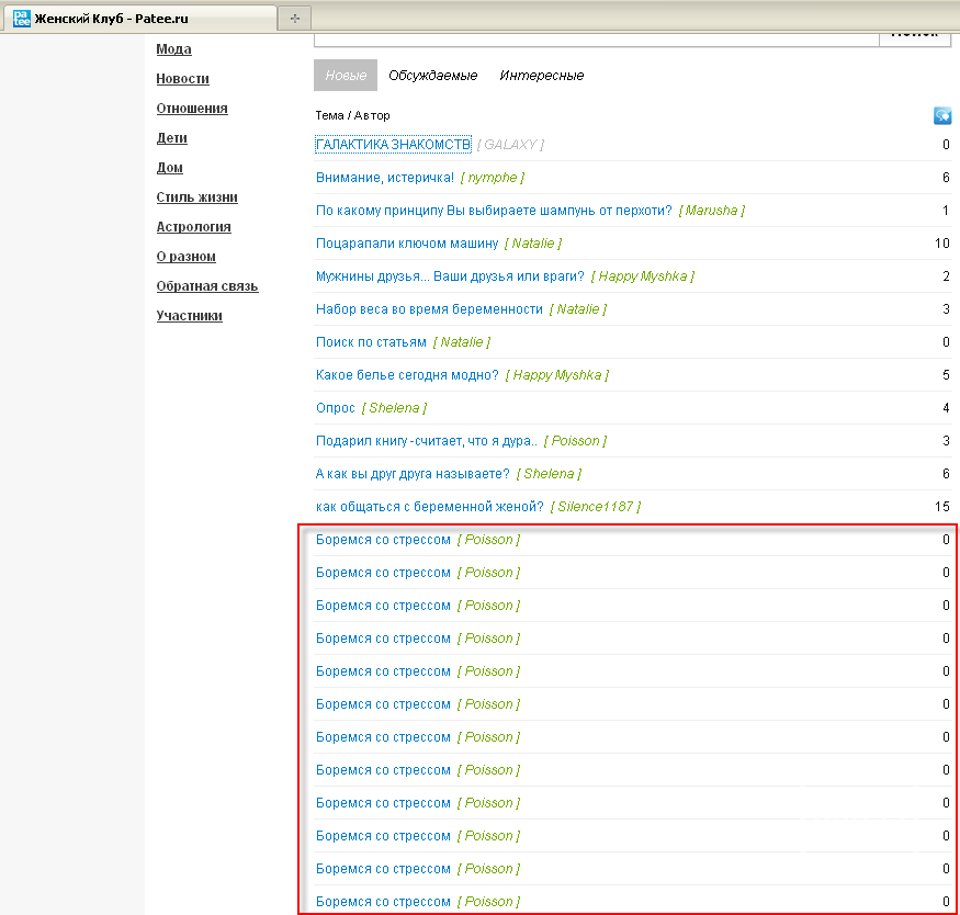The image size is (960, 915).
Task: View the Участники list
Action: coord(189,316)
